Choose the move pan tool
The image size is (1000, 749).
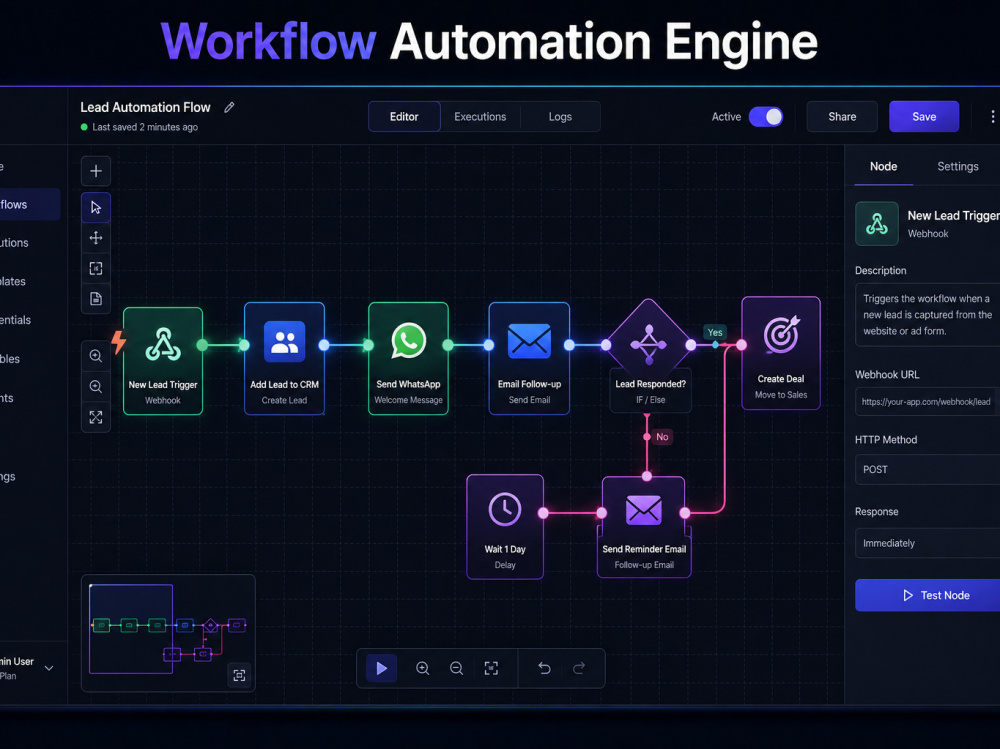coord(96,238)
